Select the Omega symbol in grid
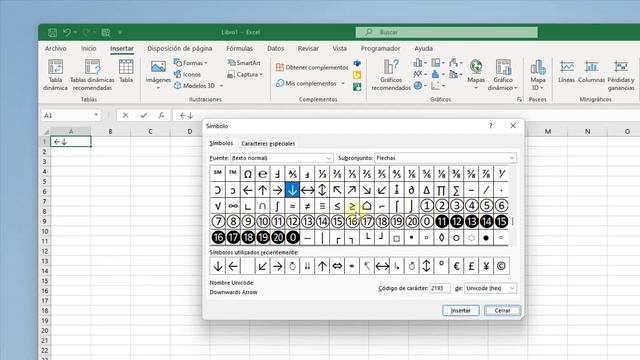Image resolution: width=640 pixels, height=360 pixels. pos(248,174)
